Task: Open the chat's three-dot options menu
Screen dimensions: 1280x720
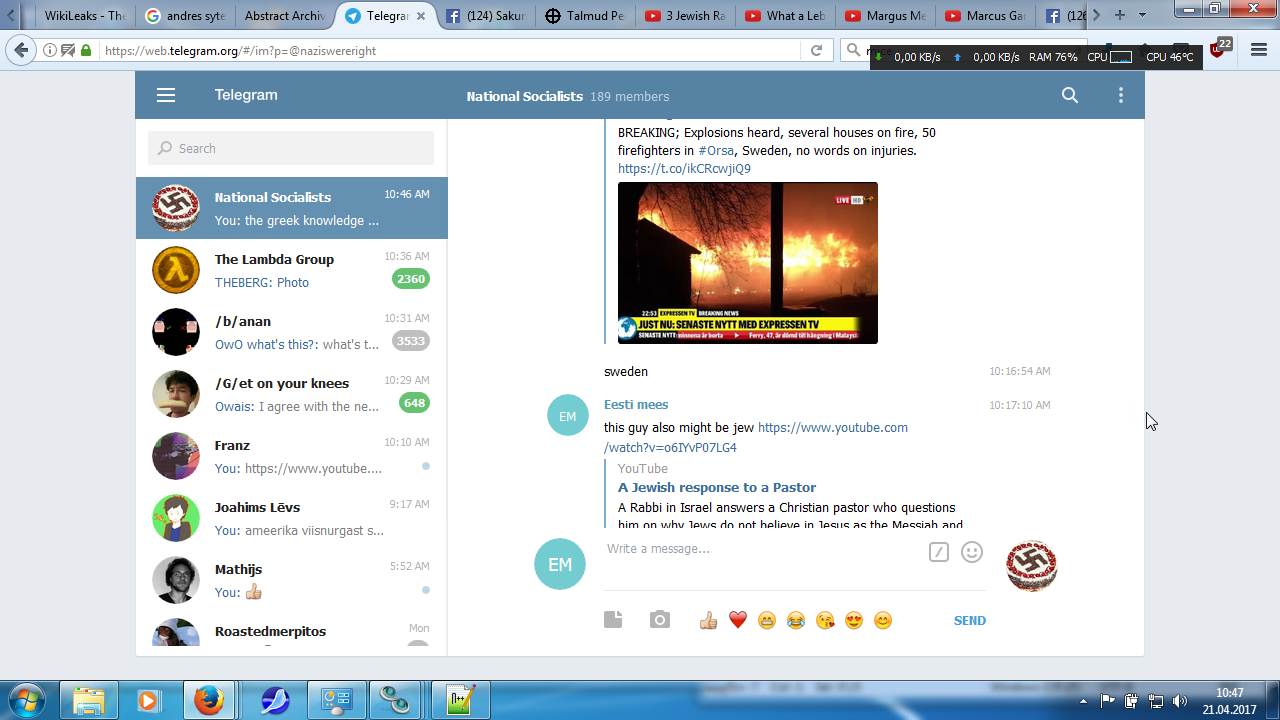Action: tap(1121, 95)
